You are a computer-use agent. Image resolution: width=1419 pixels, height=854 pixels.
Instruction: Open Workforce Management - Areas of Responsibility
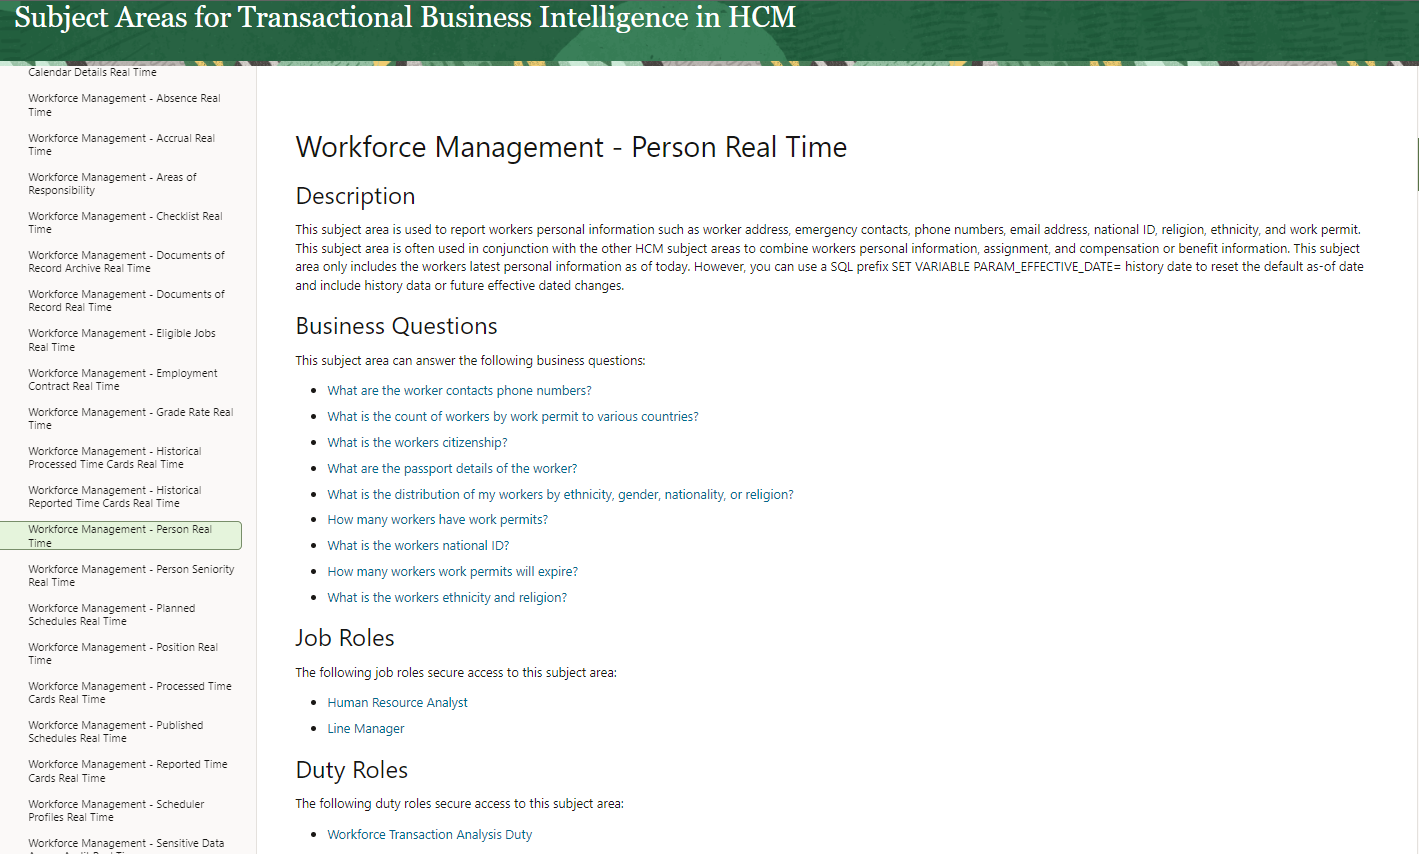pyautogui.click(x=112, y=183)
